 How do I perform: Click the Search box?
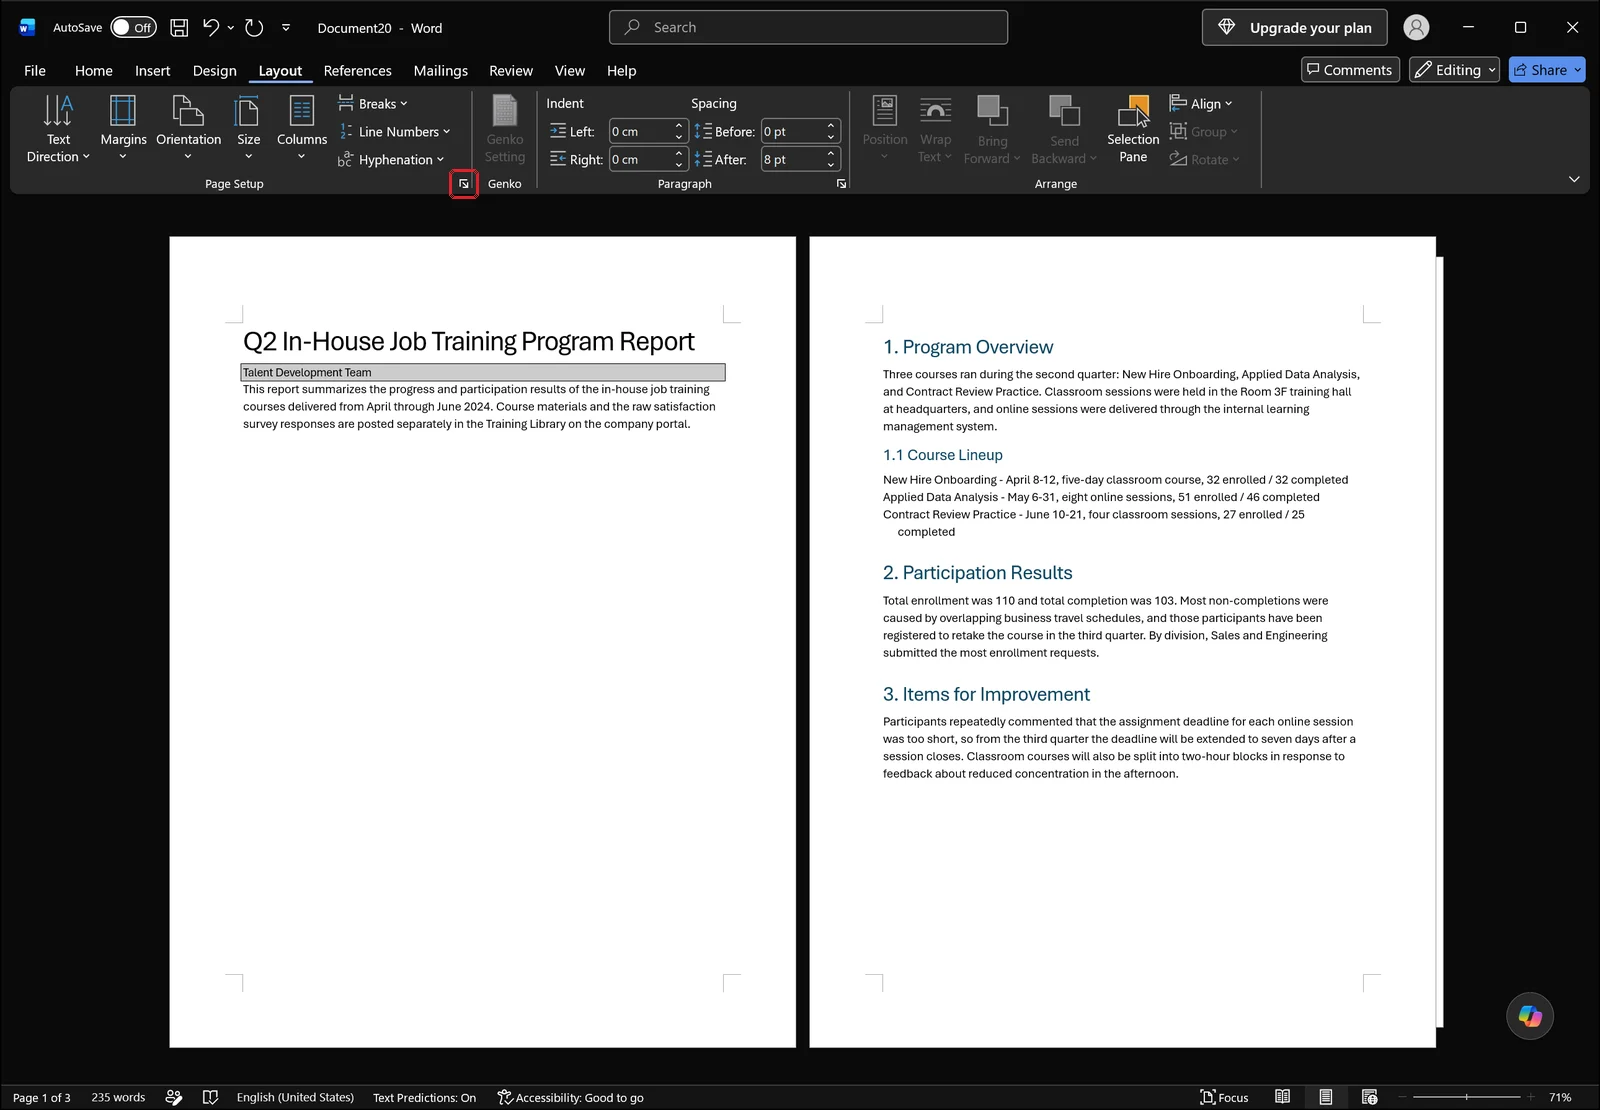click(x=808, y=28)
